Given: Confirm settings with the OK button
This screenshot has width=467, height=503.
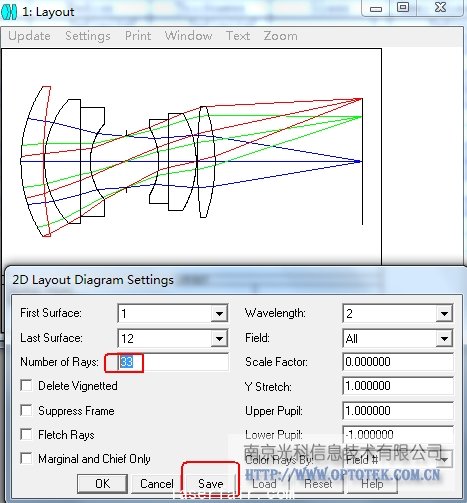Looking at the screenshot, I should 102,484.
